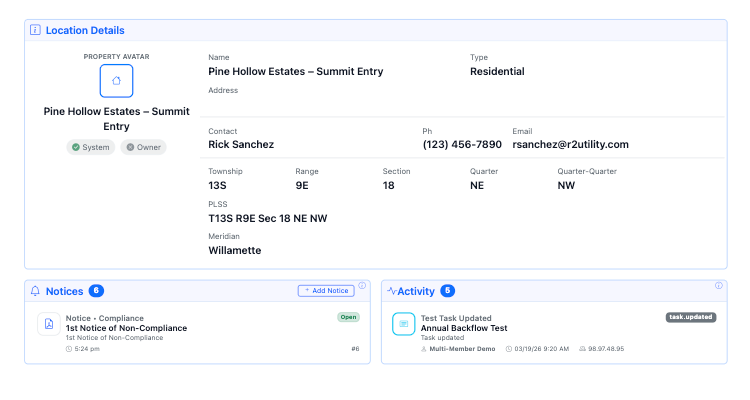This screenshot has width=750, height=400.
Task: Click the Activity pulse icon
Action: pos(392,291)
